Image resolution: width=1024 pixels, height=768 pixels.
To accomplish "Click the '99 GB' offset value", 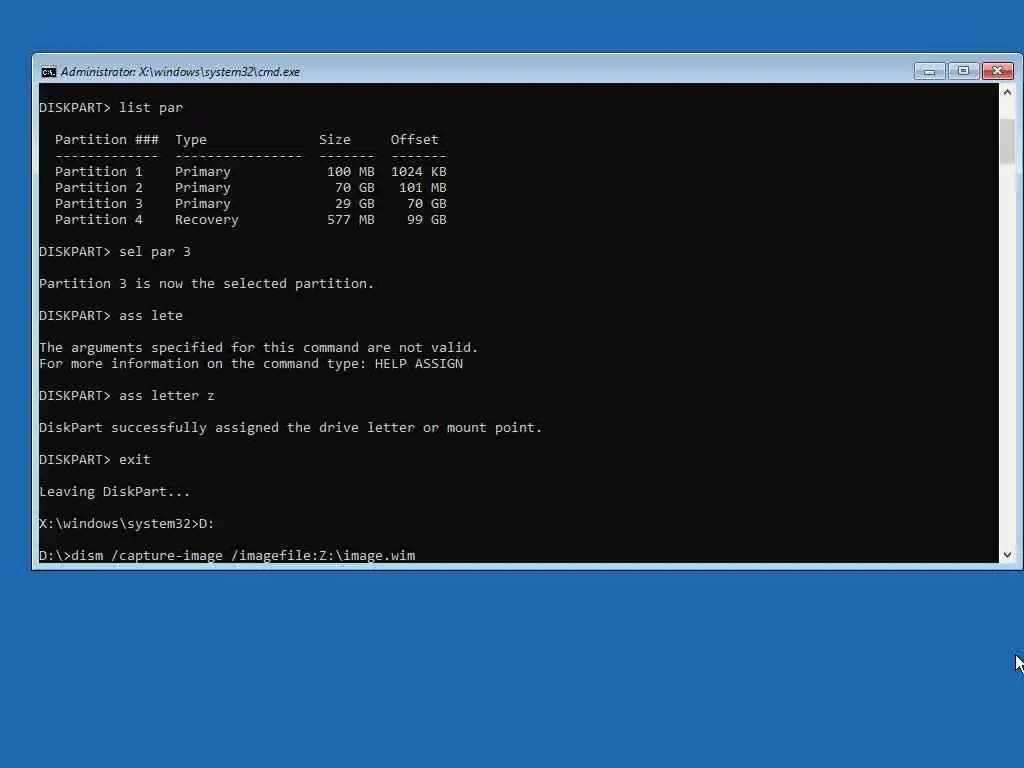I will [426, 219].
